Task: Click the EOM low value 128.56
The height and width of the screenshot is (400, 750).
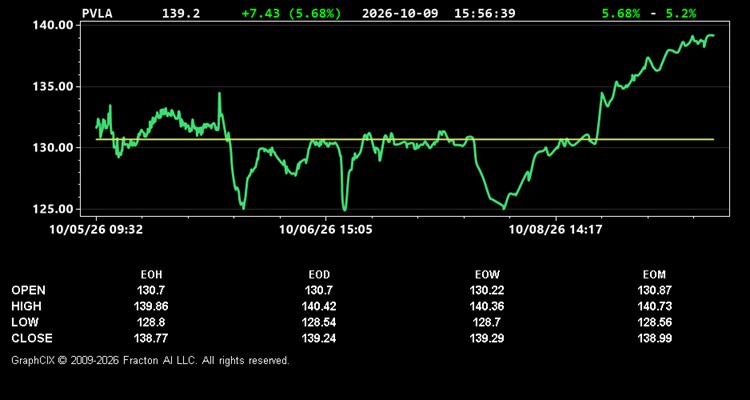Action: [654, 322]
